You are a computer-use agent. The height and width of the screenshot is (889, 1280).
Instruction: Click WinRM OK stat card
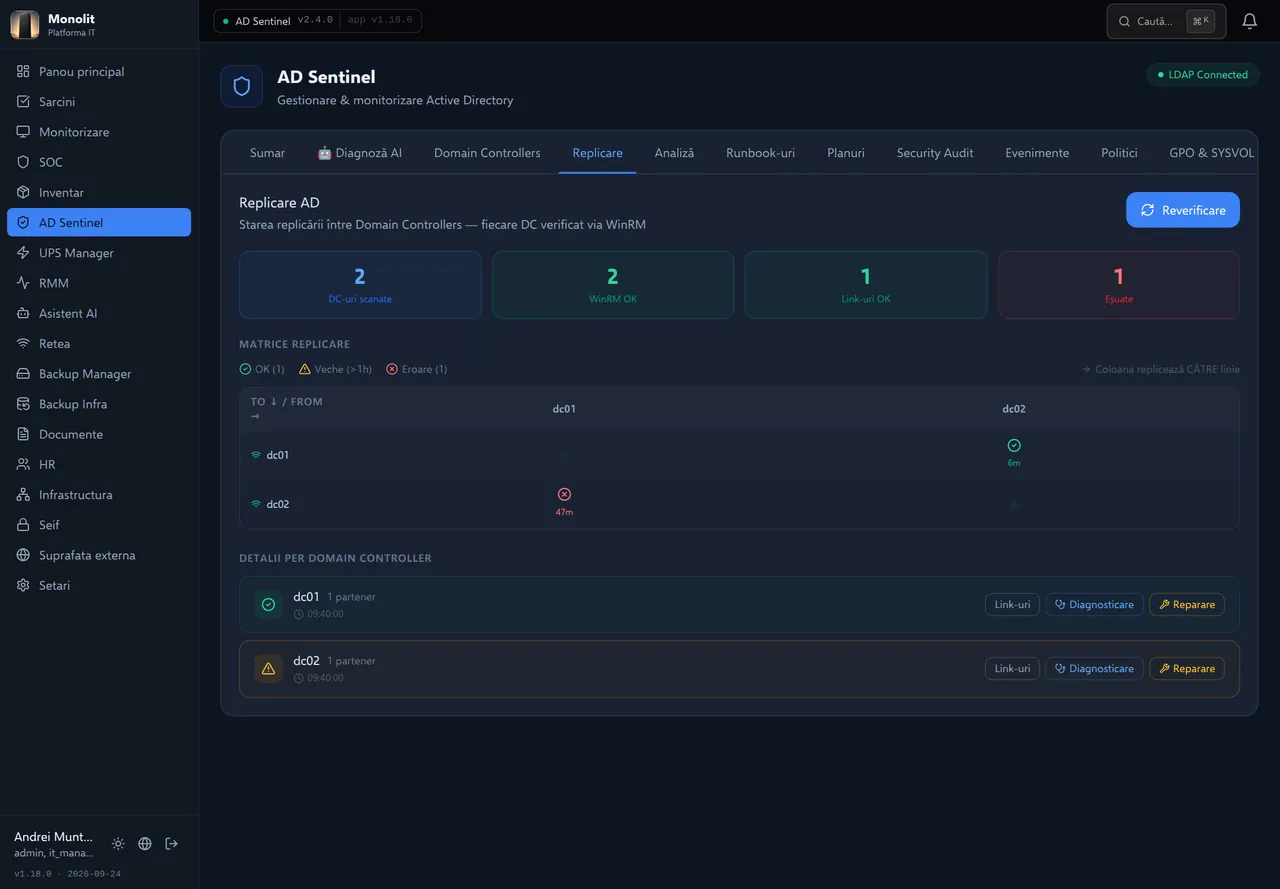click(613, 285)
